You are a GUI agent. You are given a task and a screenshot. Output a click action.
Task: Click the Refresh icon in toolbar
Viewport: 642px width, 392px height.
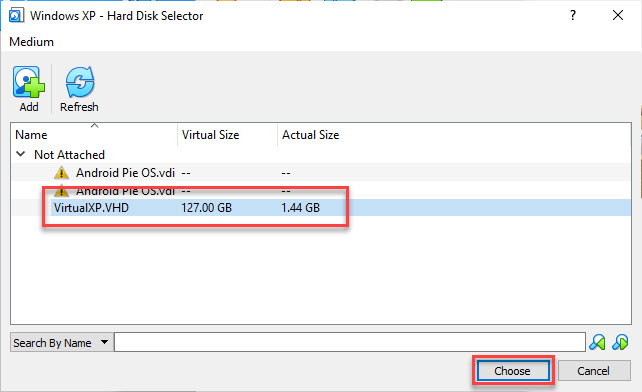(x=80, y=82)
